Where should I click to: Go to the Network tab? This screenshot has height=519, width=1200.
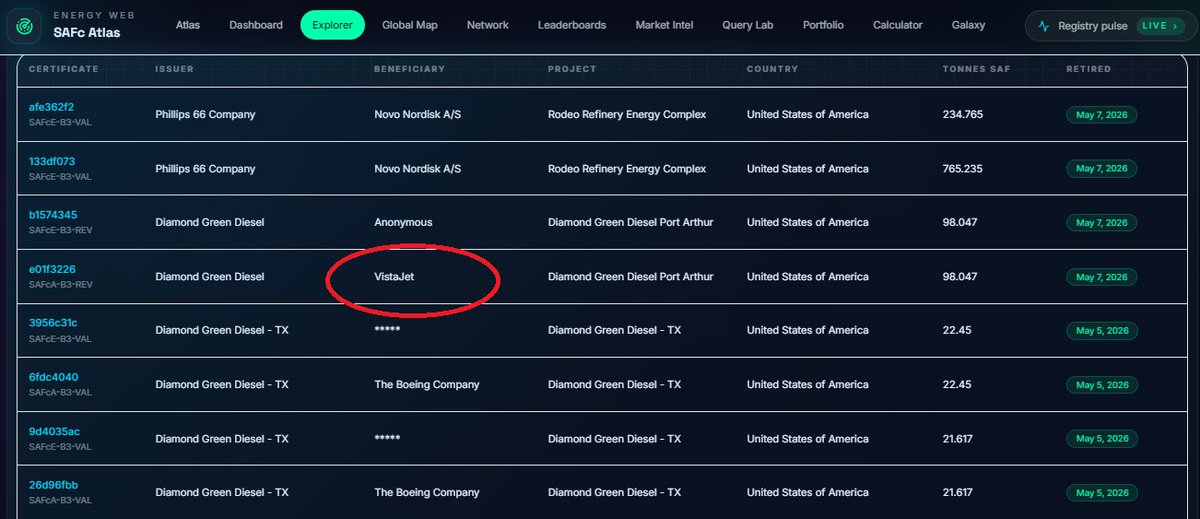coord(488,25)
